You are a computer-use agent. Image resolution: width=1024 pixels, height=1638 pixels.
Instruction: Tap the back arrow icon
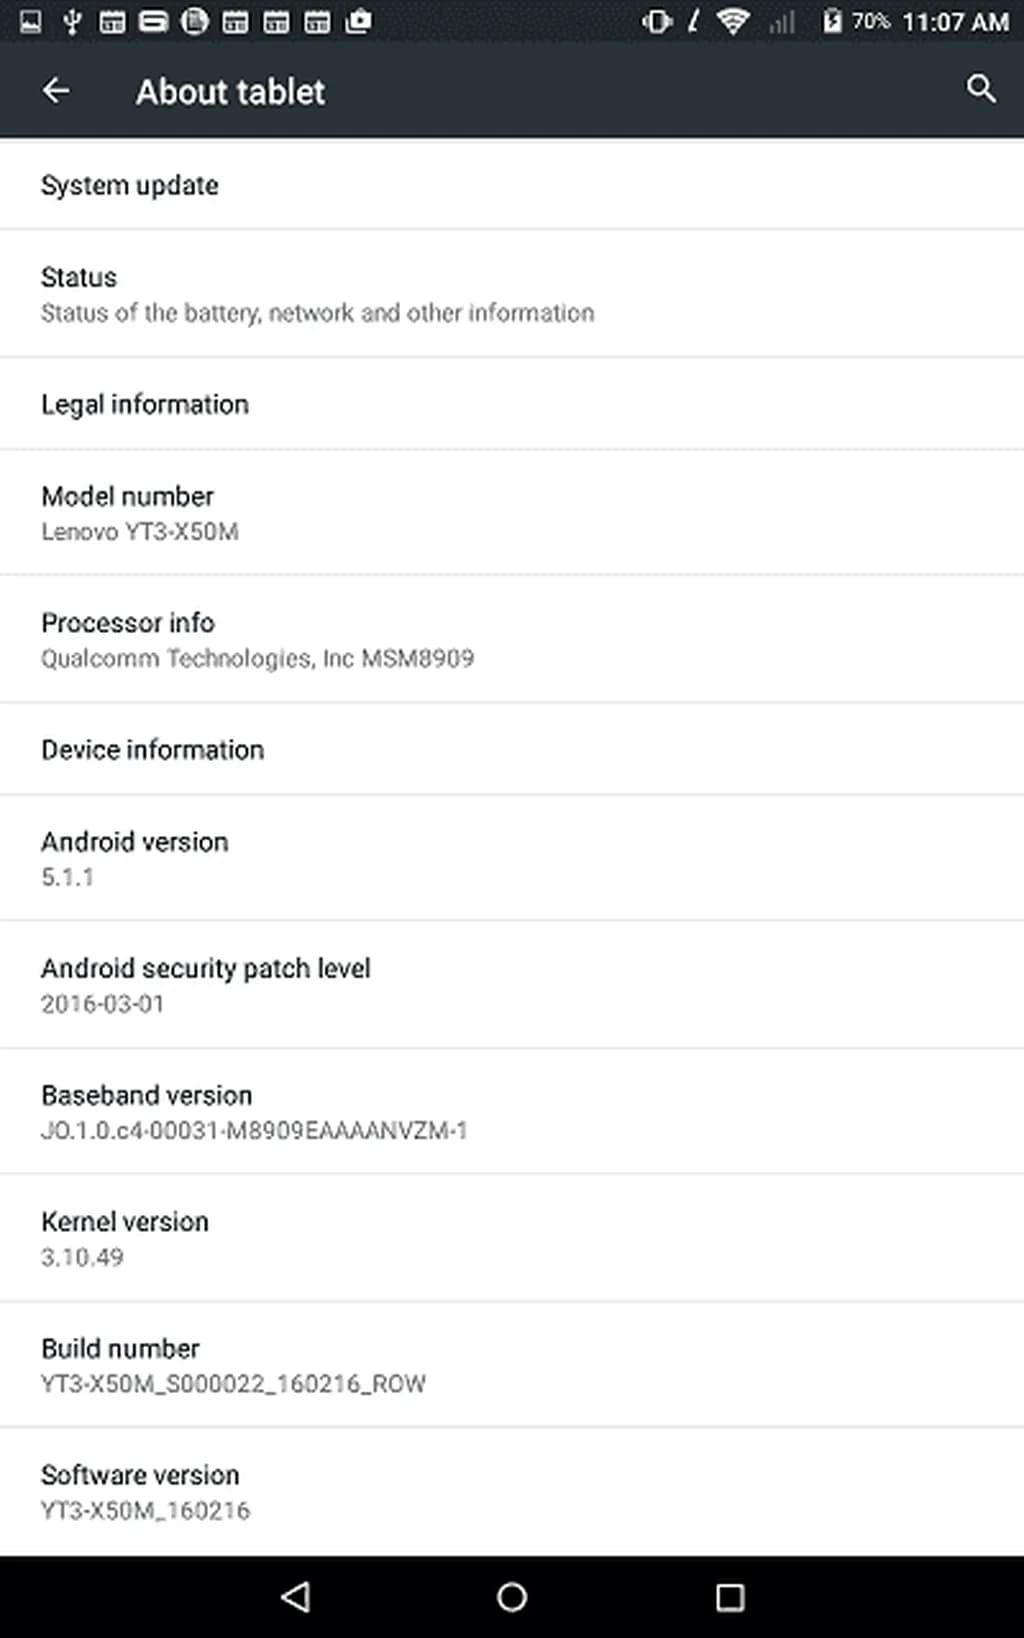(x=56, y=91)
